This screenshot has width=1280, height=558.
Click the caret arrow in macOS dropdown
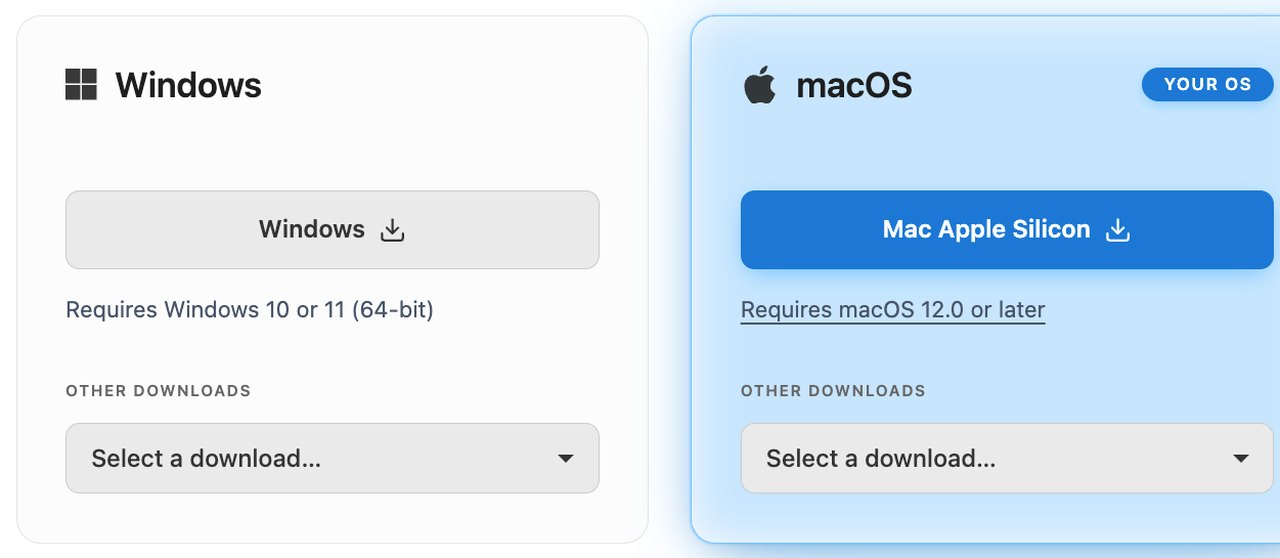[1240, 459]
